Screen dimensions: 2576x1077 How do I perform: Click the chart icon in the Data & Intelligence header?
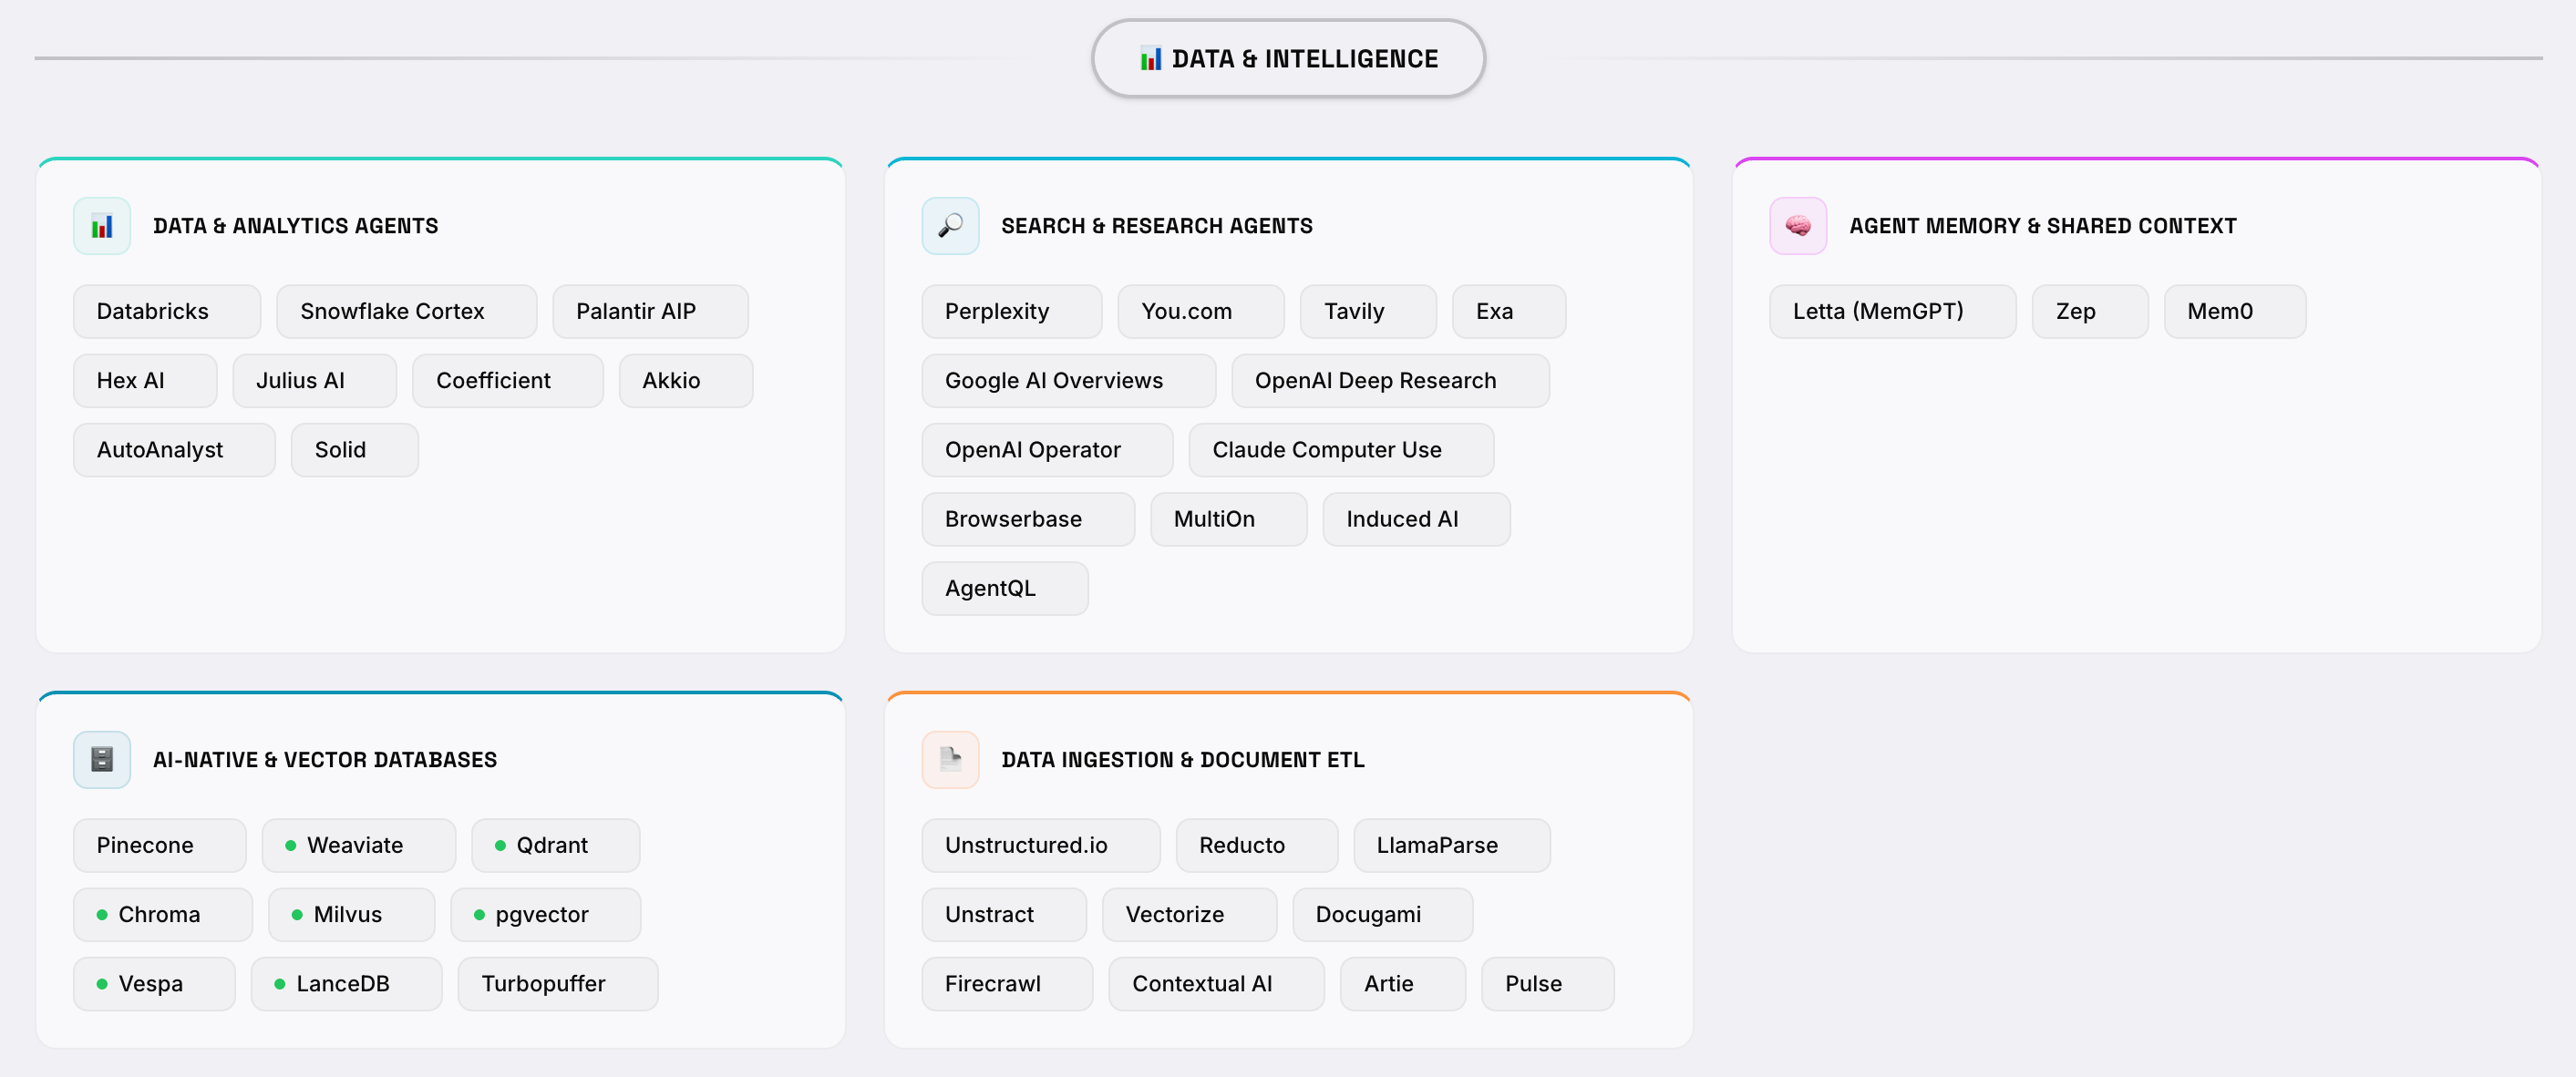click(1150, 59)
